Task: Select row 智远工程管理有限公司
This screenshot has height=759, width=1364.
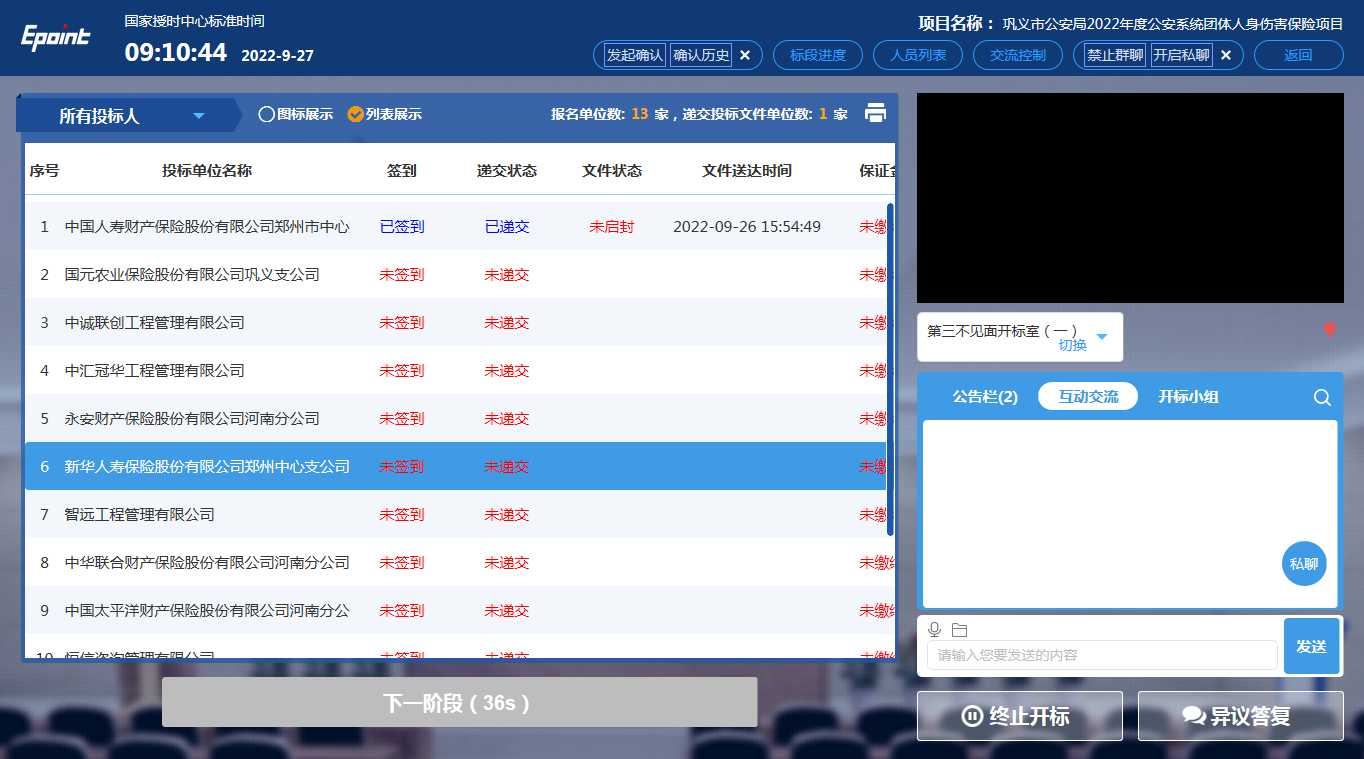Action: coord(456,515)
